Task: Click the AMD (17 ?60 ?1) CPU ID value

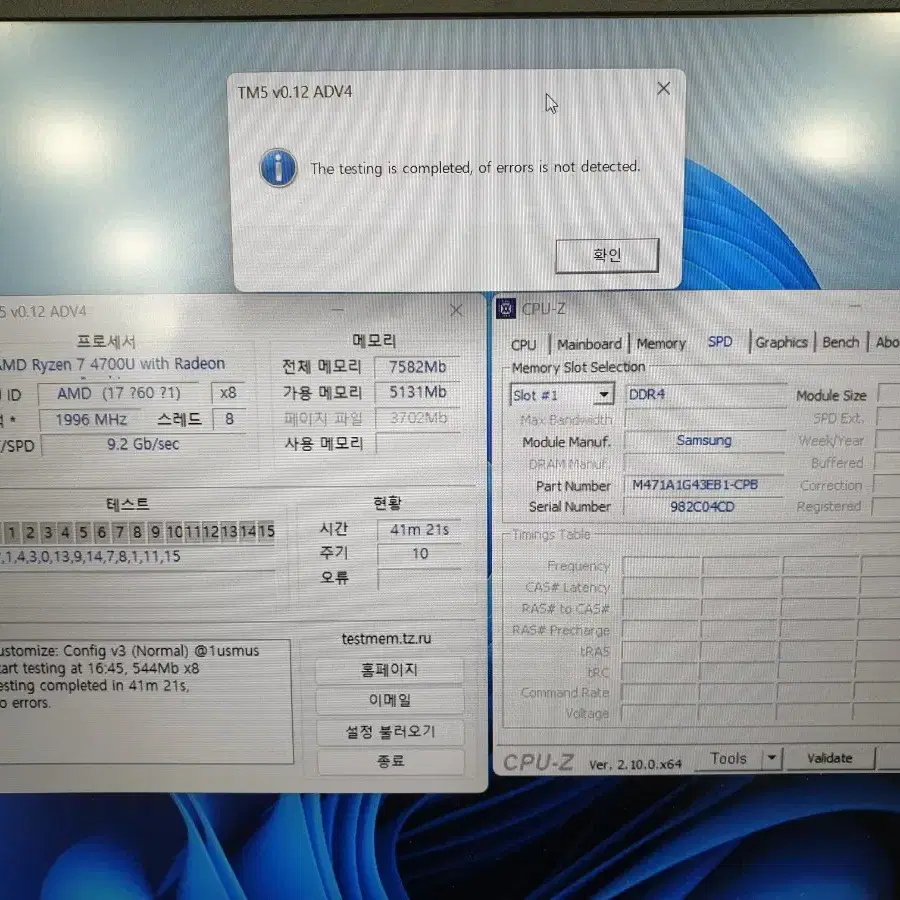Action: click(x=119, y=393)
